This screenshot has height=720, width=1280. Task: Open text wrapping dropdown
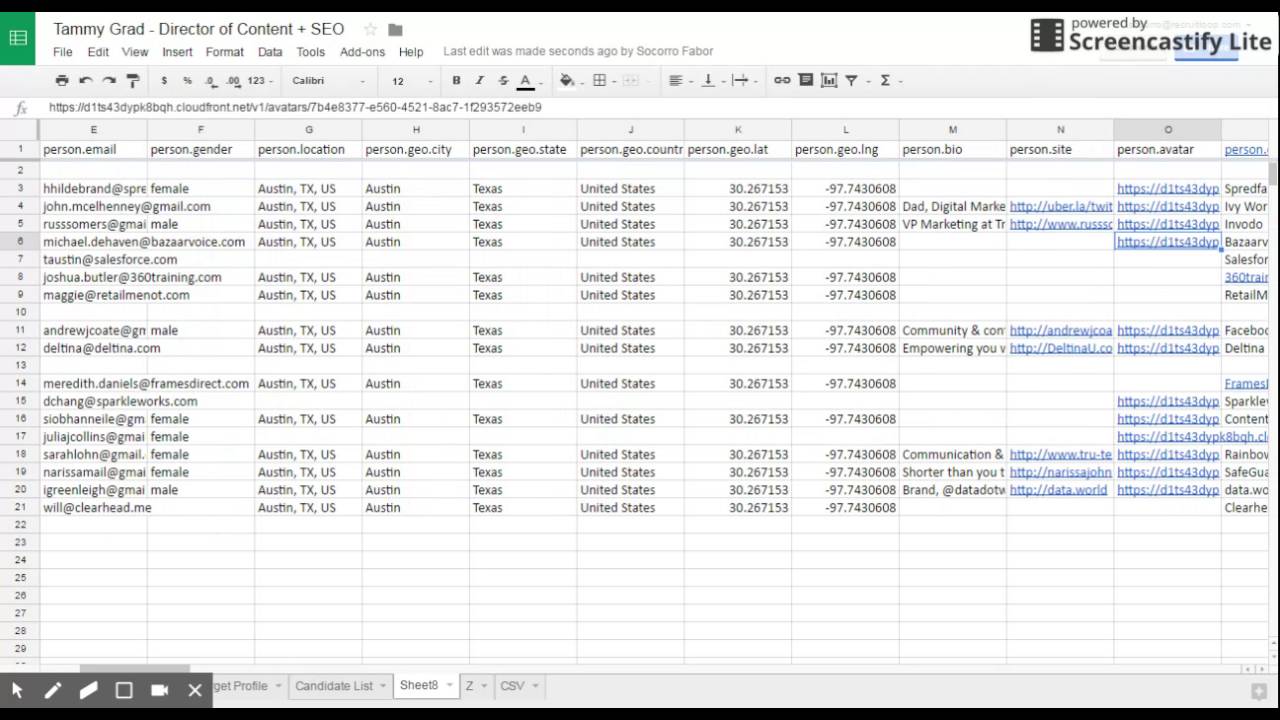(743, 80)
